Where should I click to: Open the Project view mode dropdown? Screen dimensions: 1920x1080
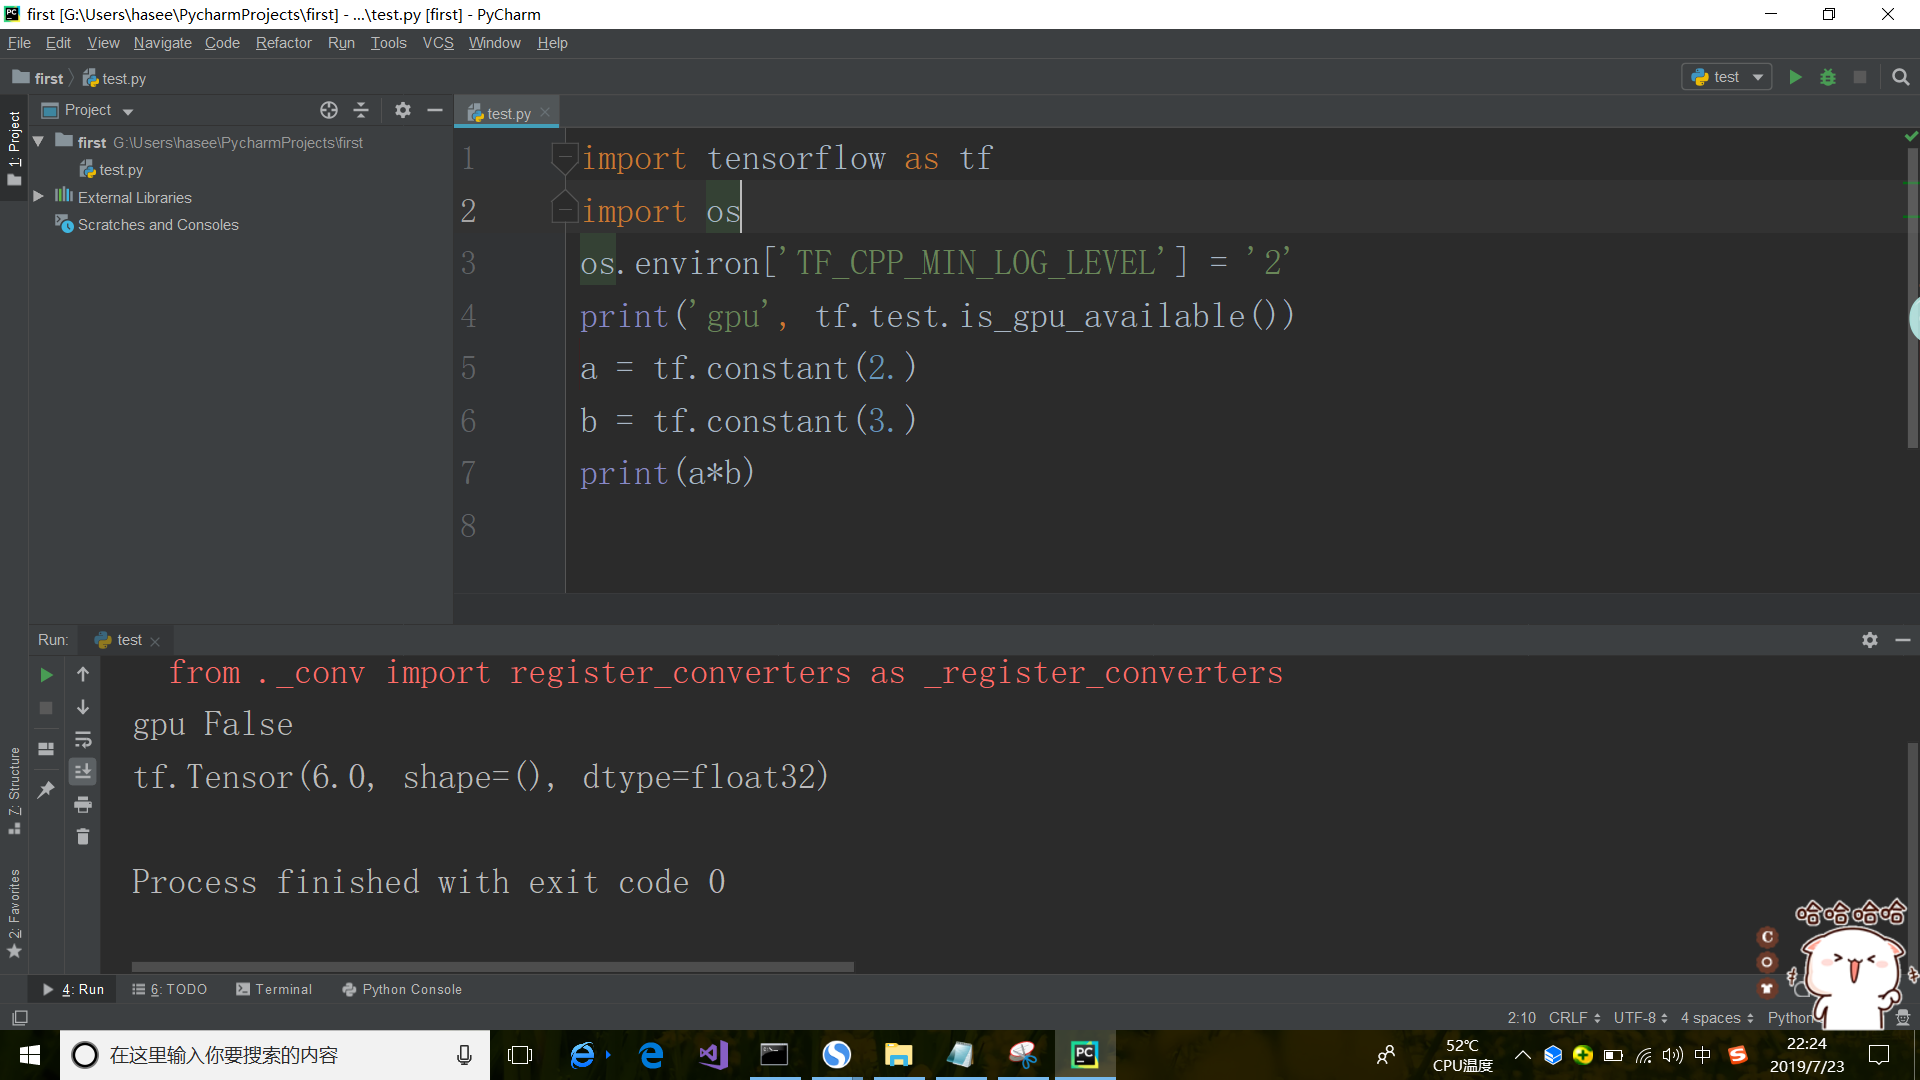click(x=128, y=110)
